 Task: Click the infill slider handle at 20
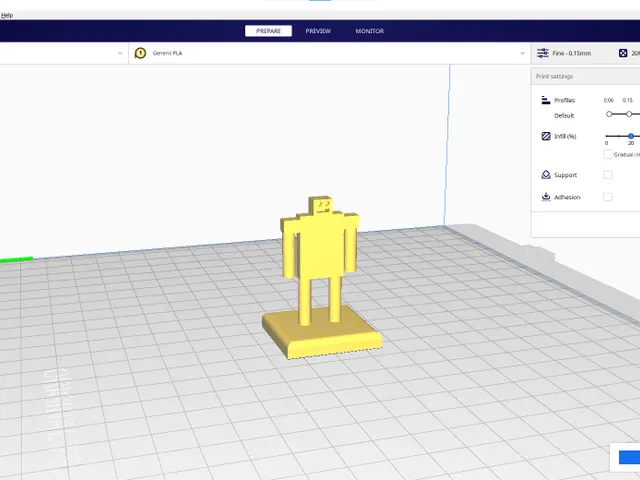point(631,136)
